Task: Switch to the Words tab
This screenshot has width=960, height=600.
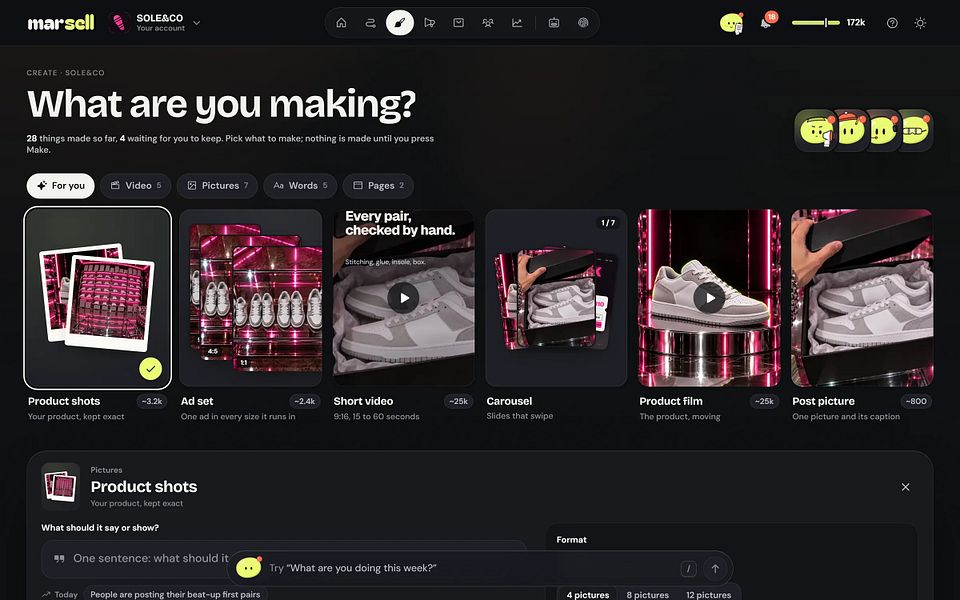Action: click(300, 186)
